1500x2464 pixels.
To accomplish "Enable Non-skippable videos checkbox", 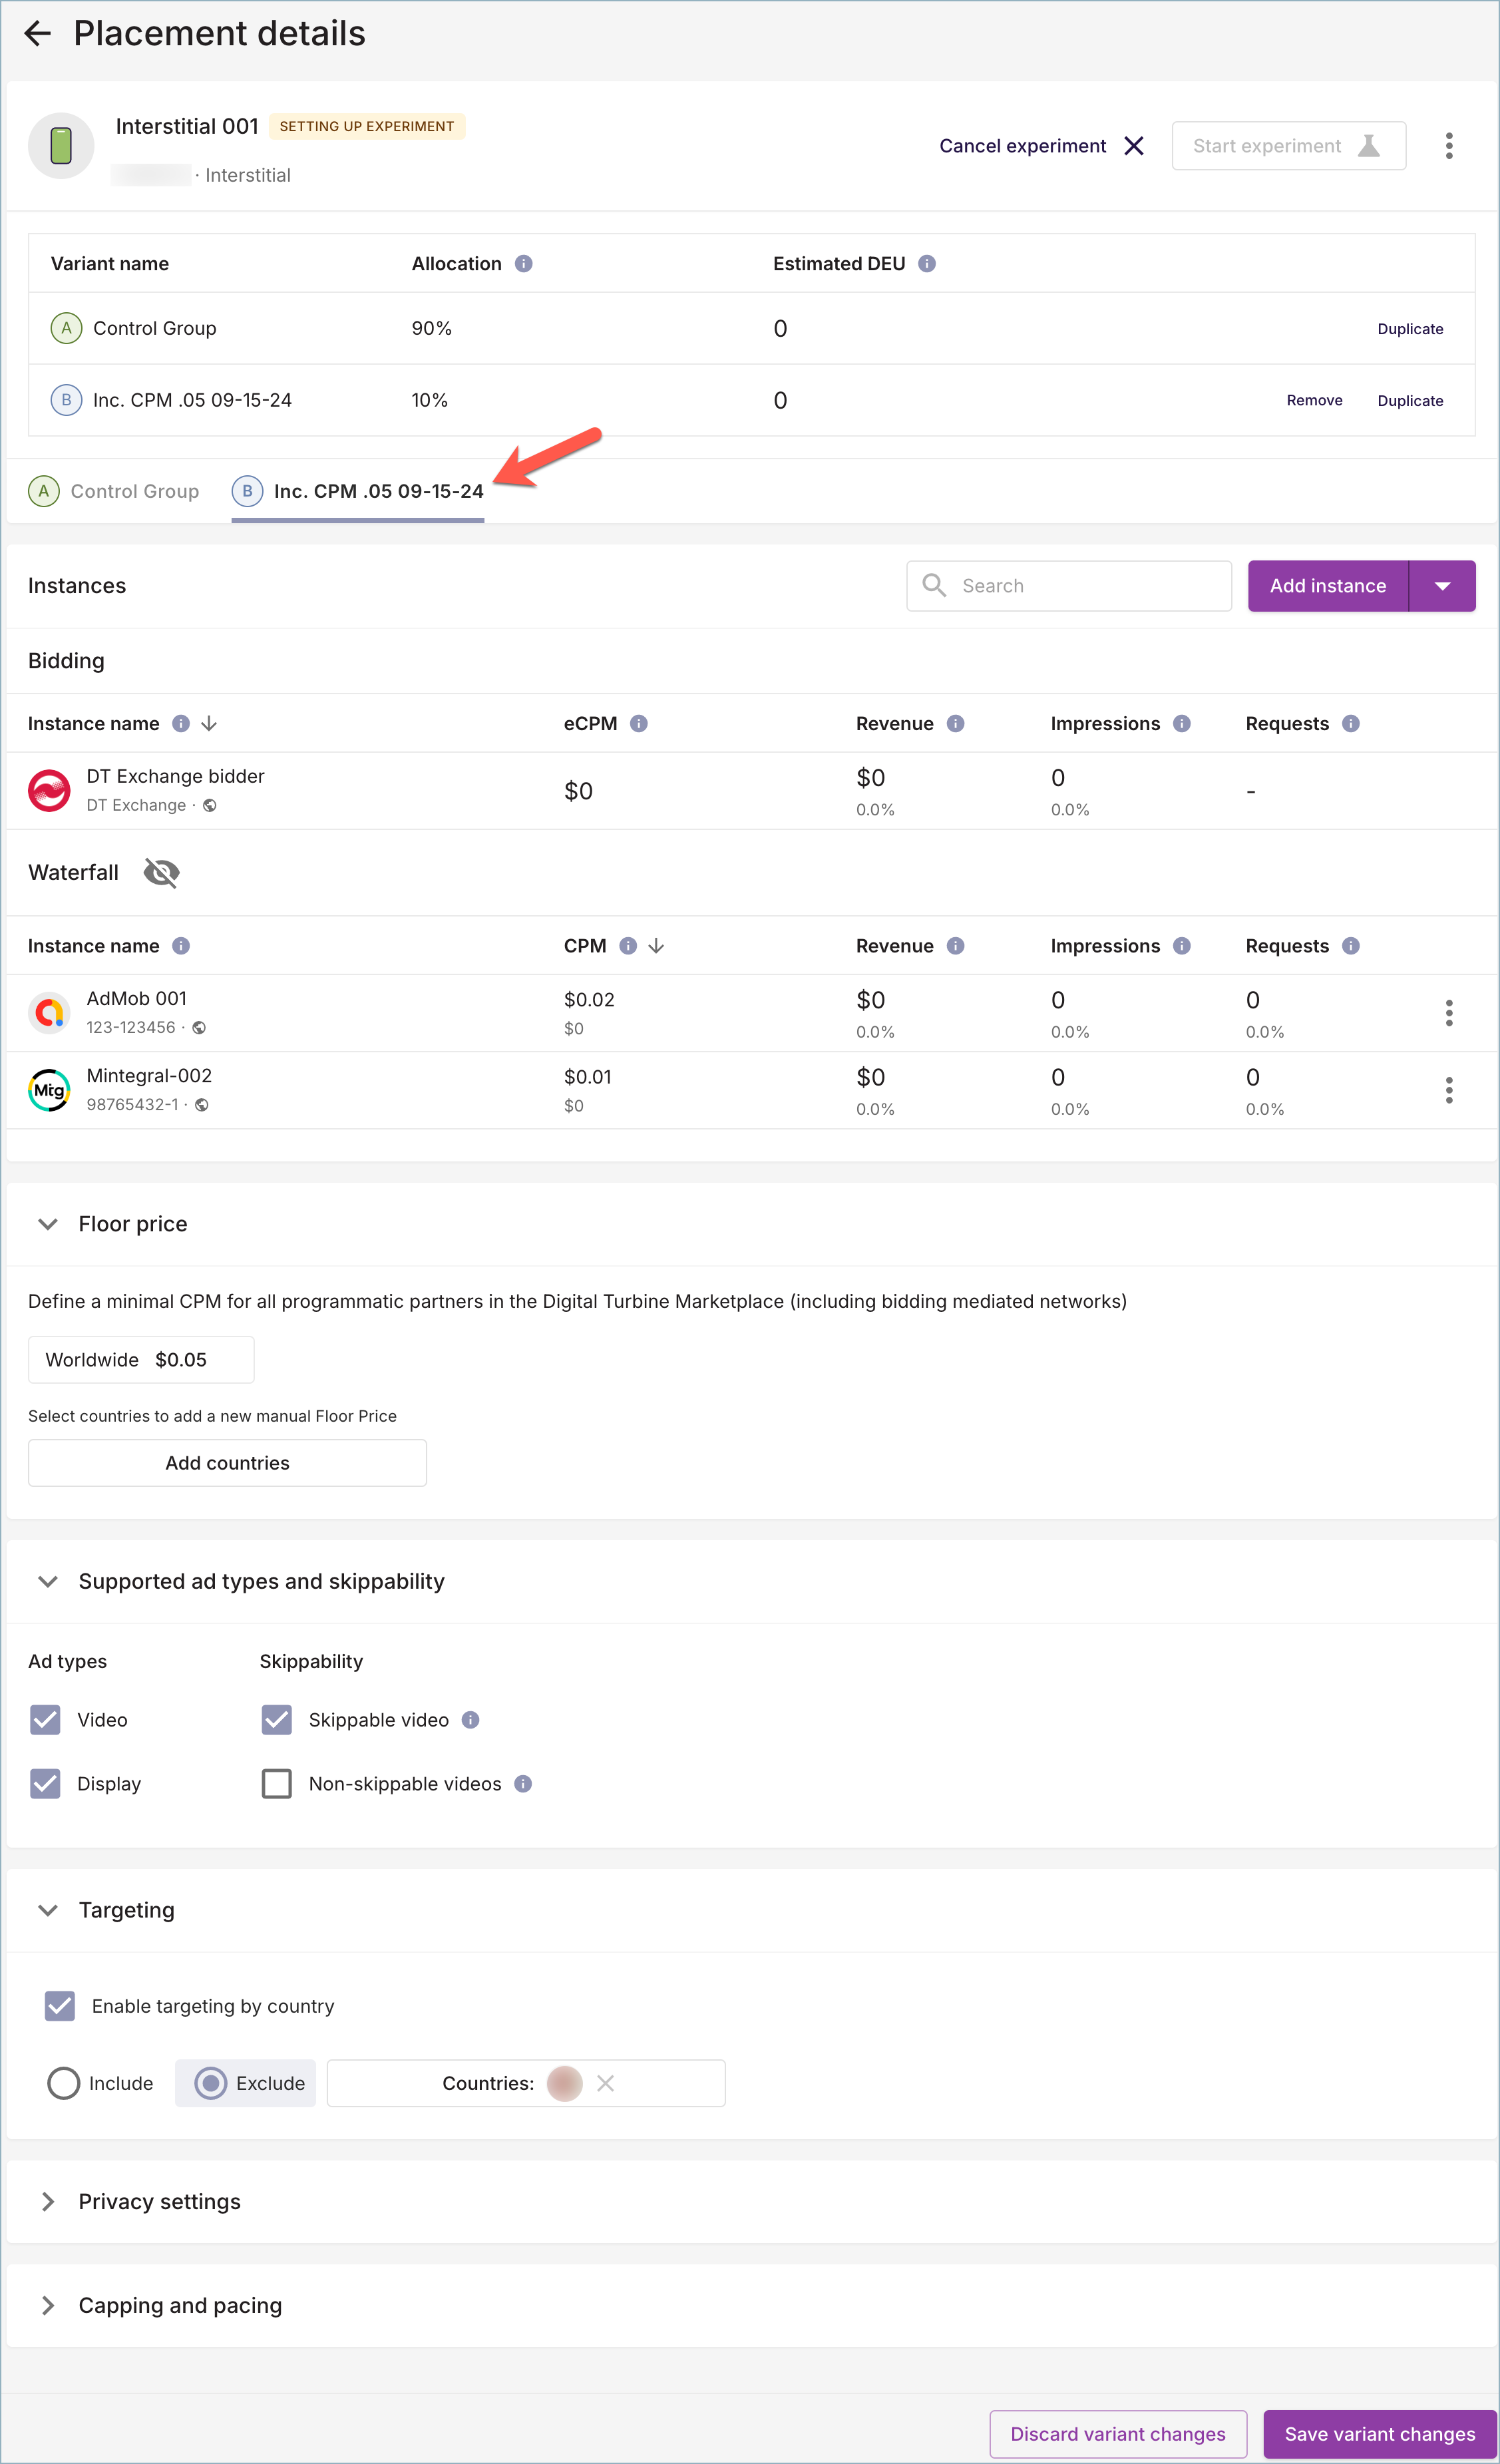I will click(x=277, y=1784).
